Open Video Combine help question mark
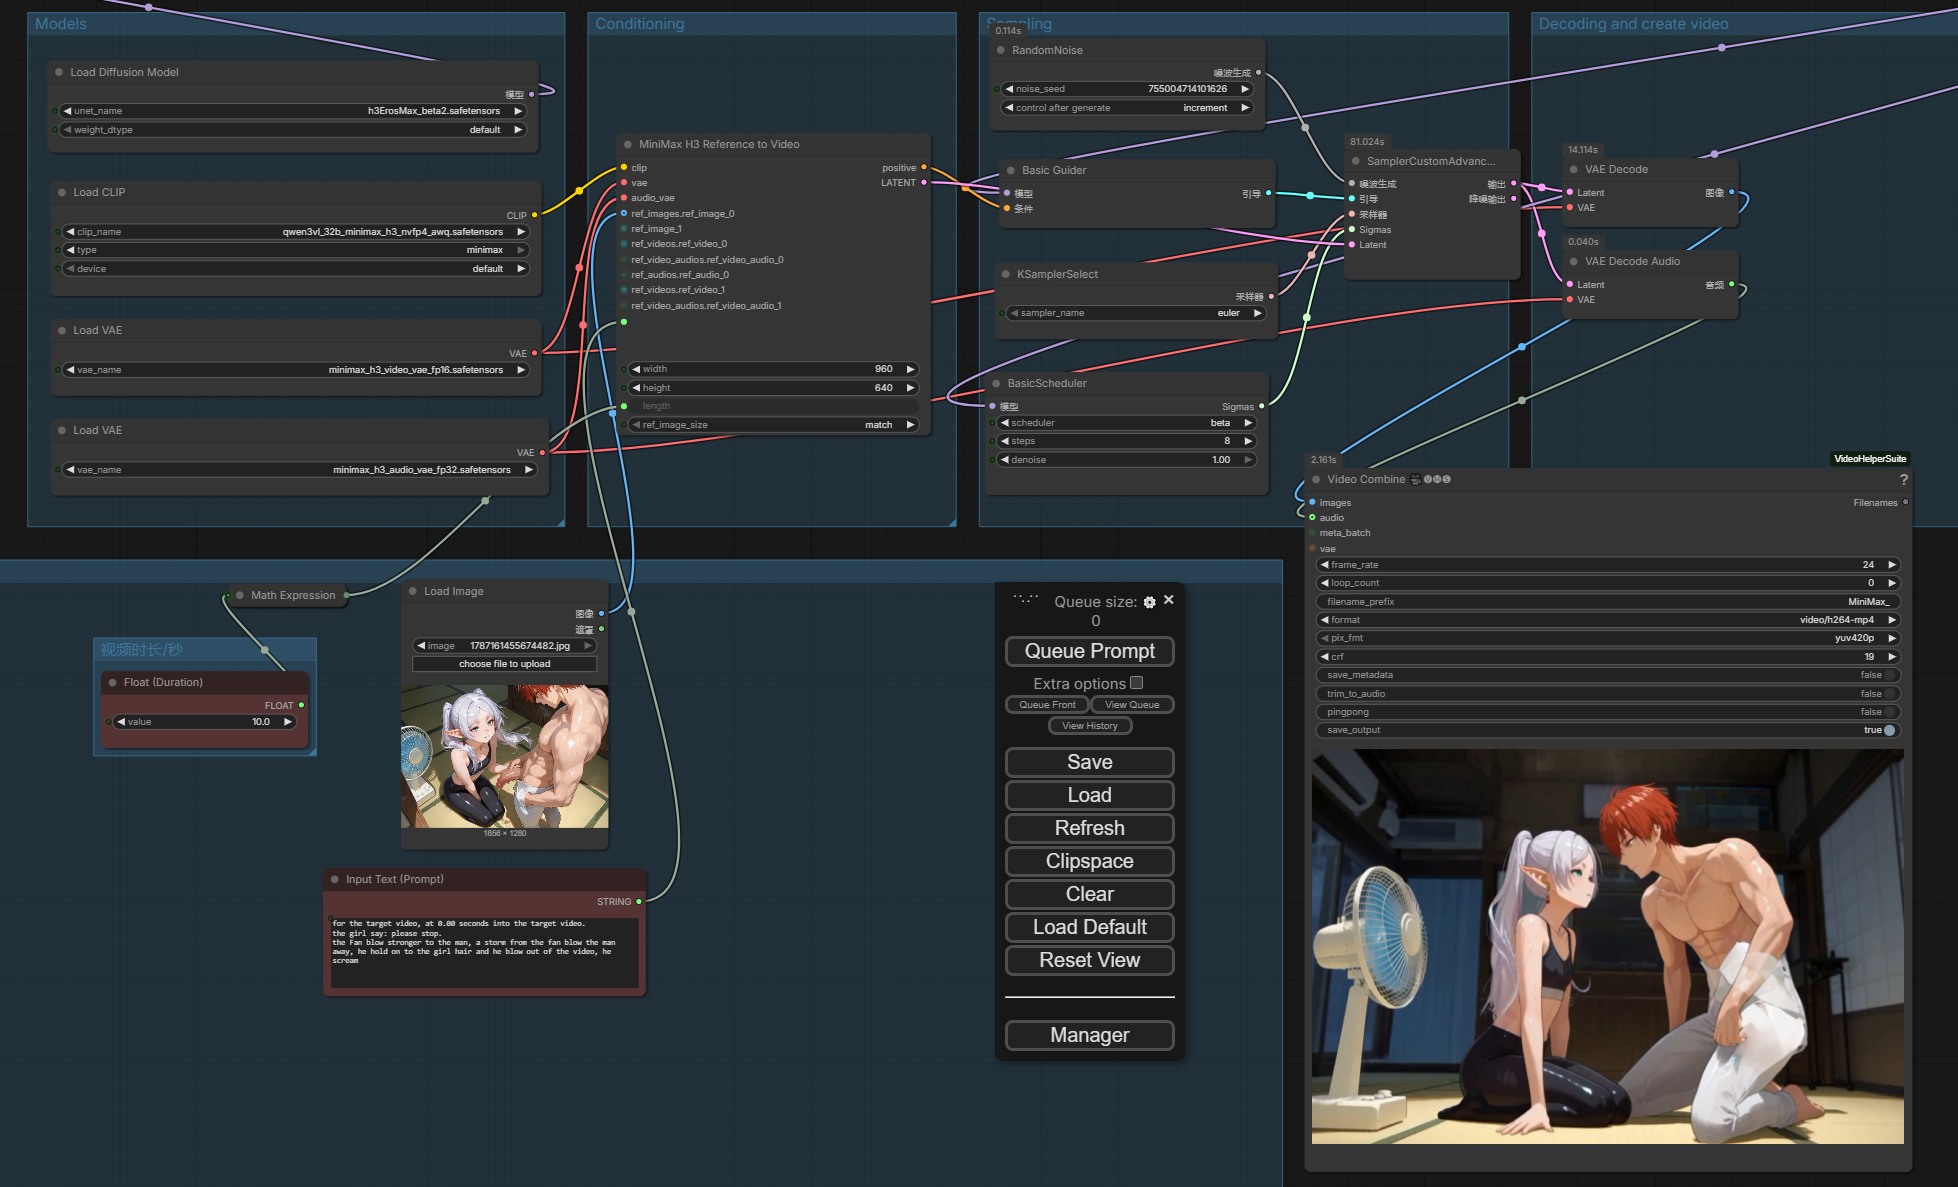This screenshot has width=1958, height=1187. 1904,480
